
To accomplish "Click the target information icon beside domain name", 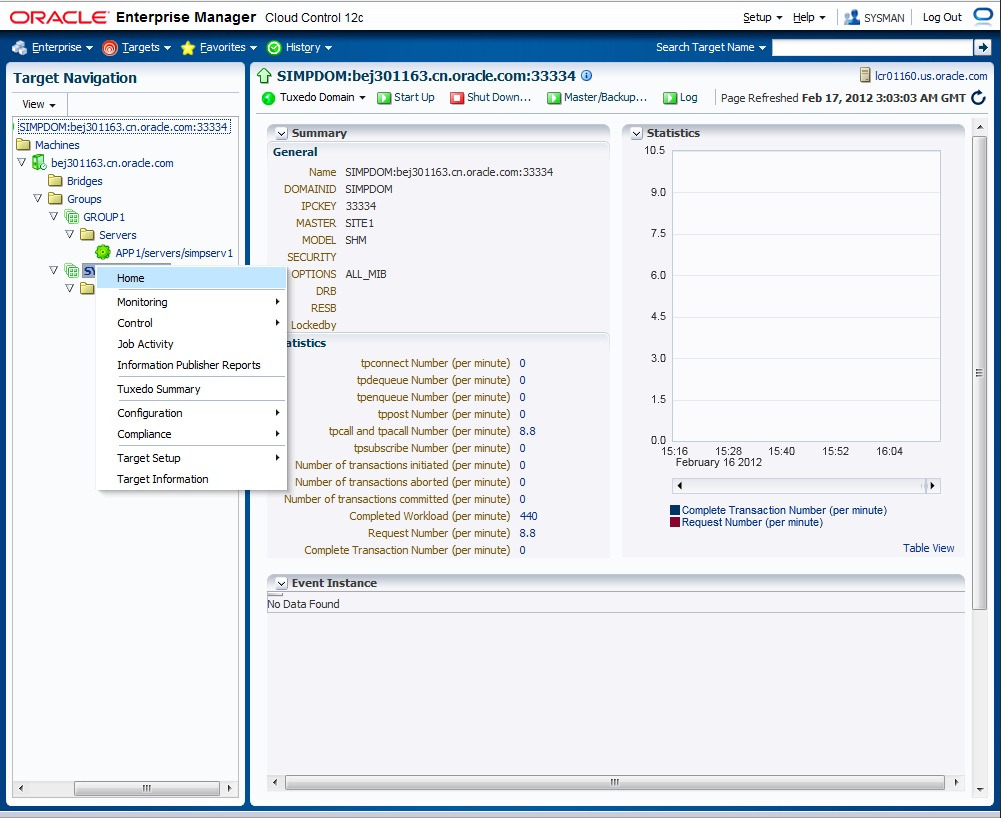I will 587,75.
